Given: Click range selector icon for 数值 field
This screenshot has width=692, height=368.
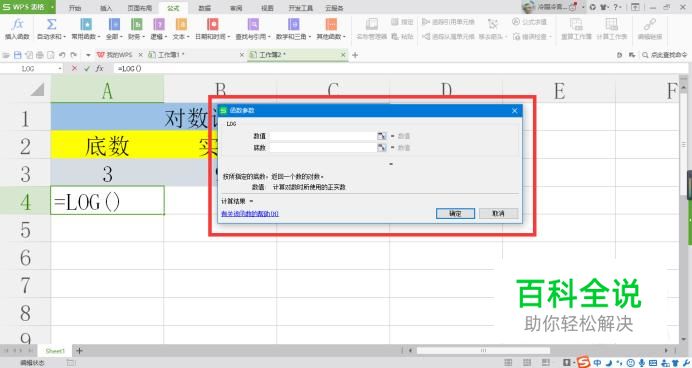Looking at the screenshot, I should click(382, 136).
